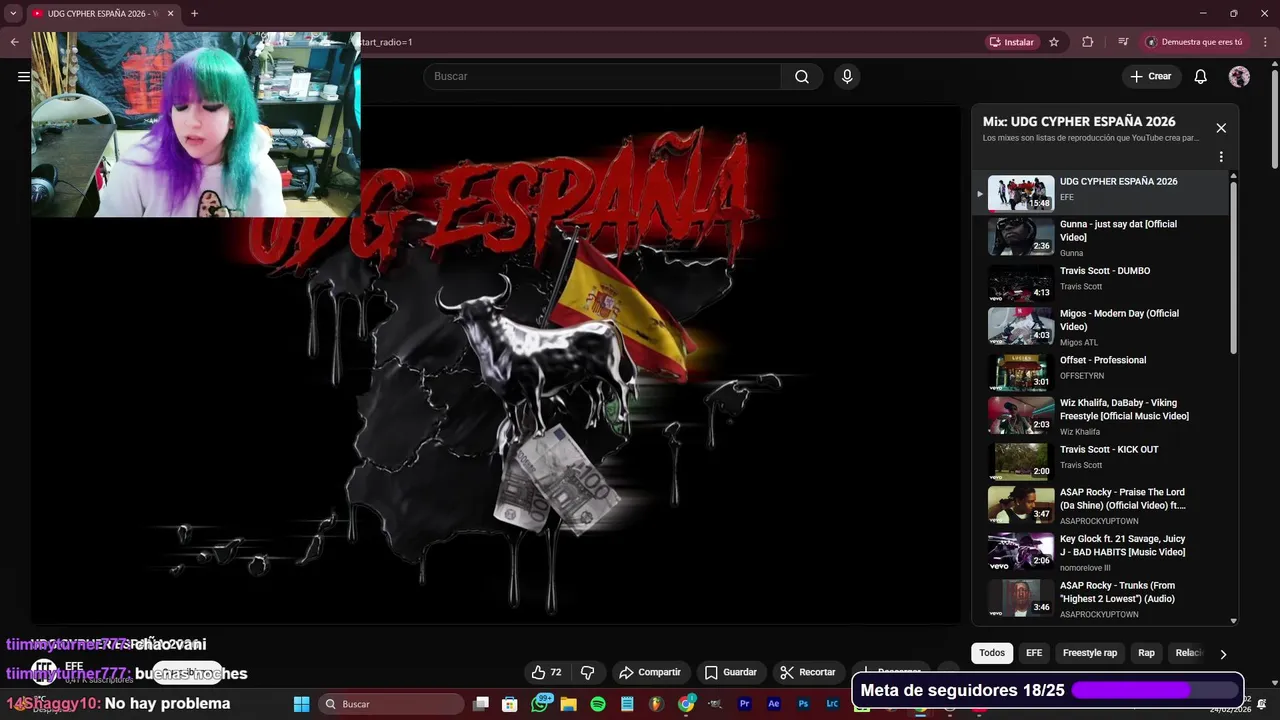Dislike the video with thumbs down
The height and width of the screenshot is (720, 1280).
(x=588, y=672)
